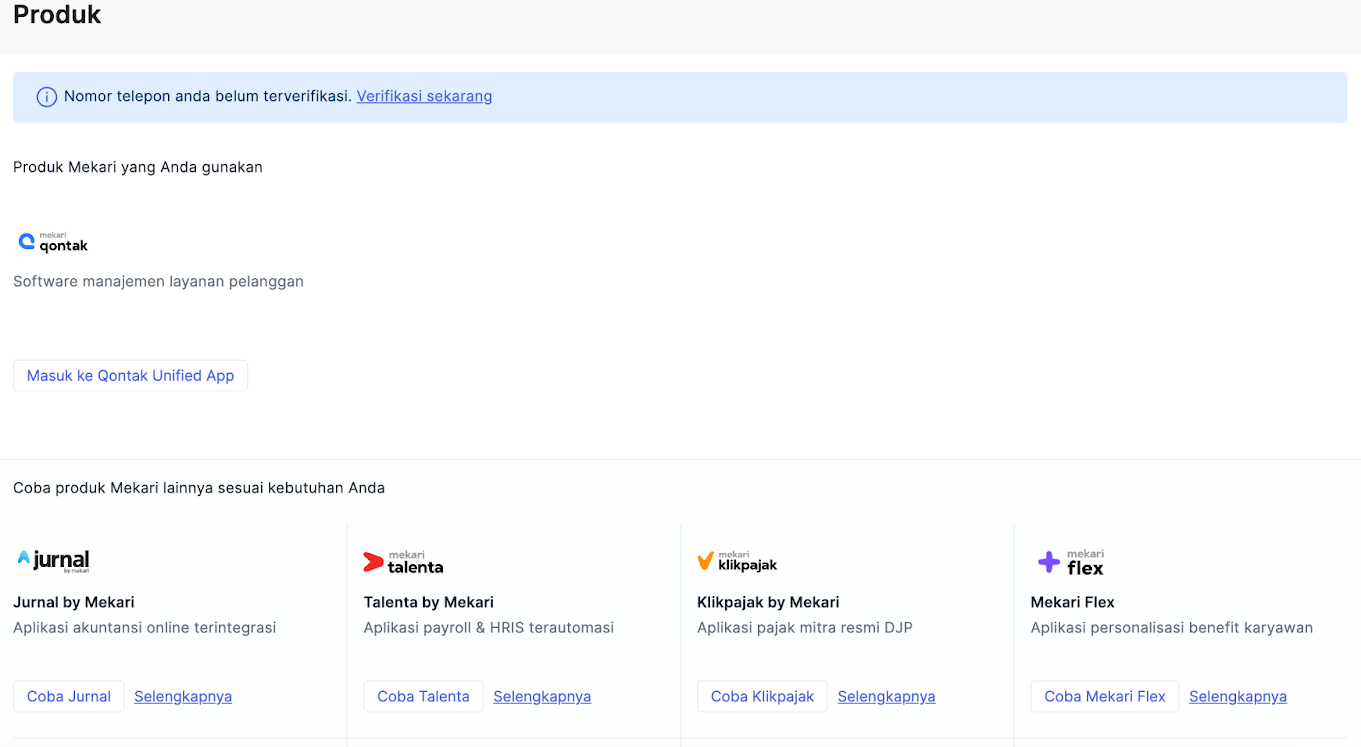
Task: Open Selengkapnya link under Talenta
Action: click(x=542, y=696)
